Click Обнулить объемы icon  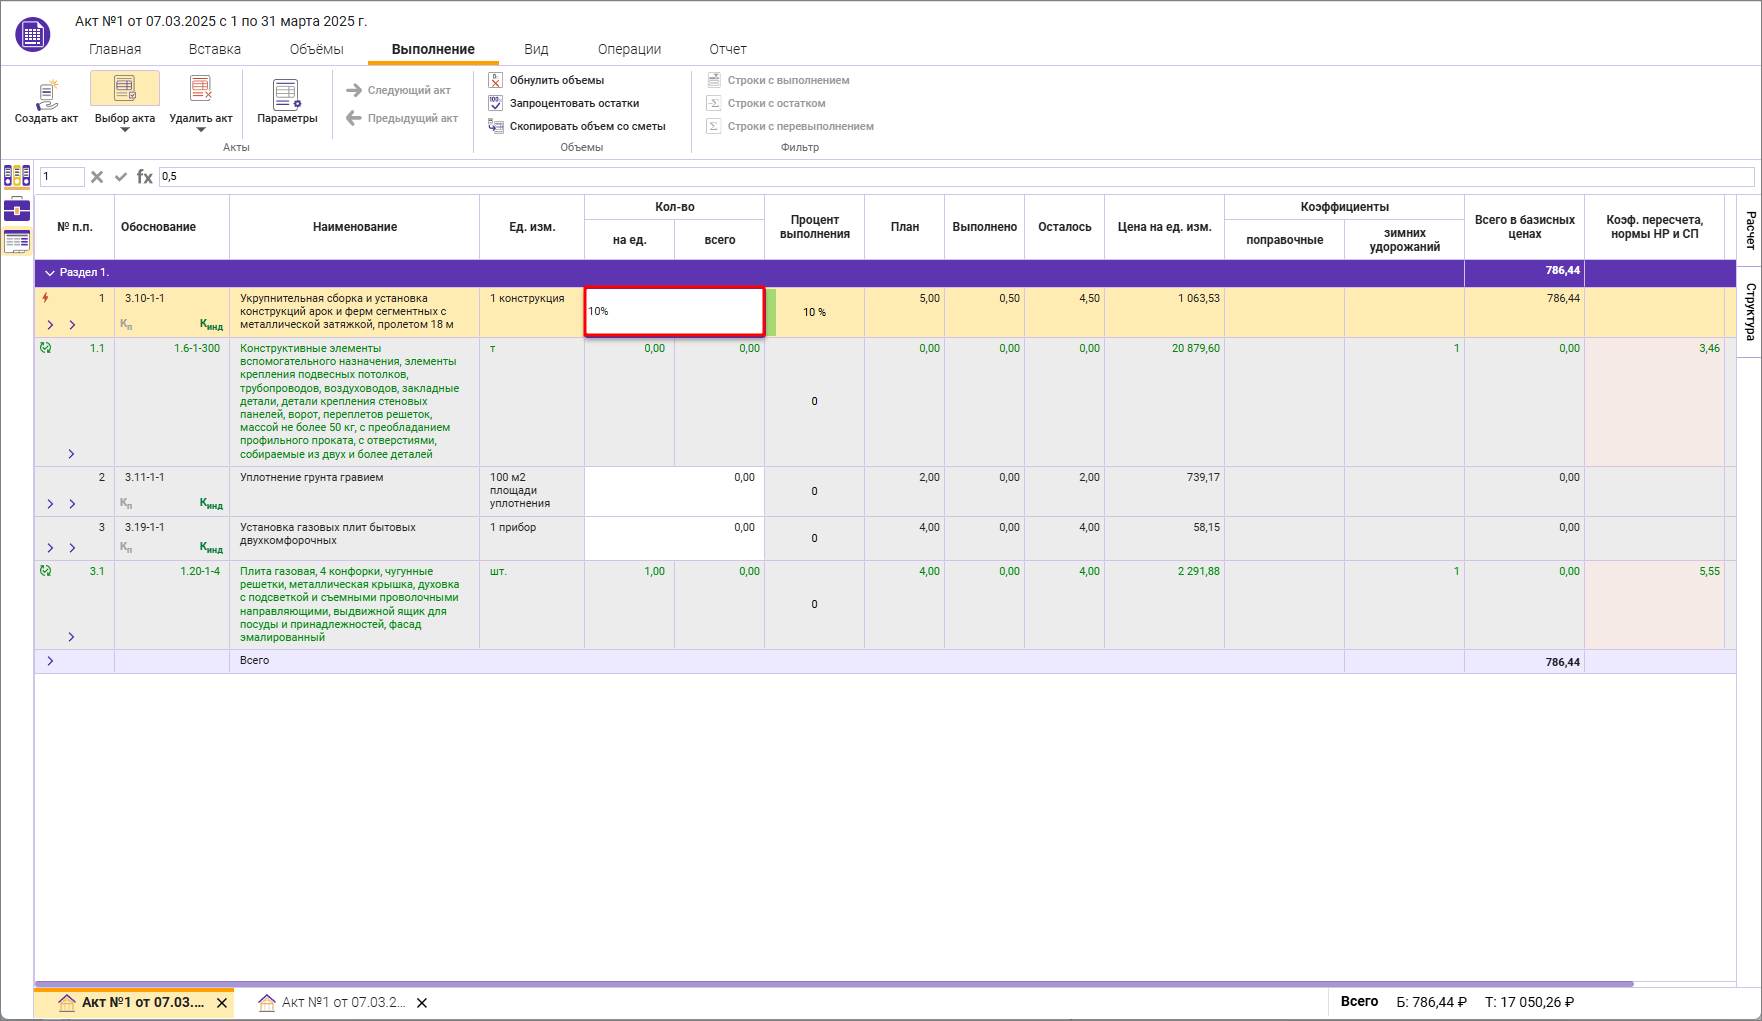coord(495,80)
